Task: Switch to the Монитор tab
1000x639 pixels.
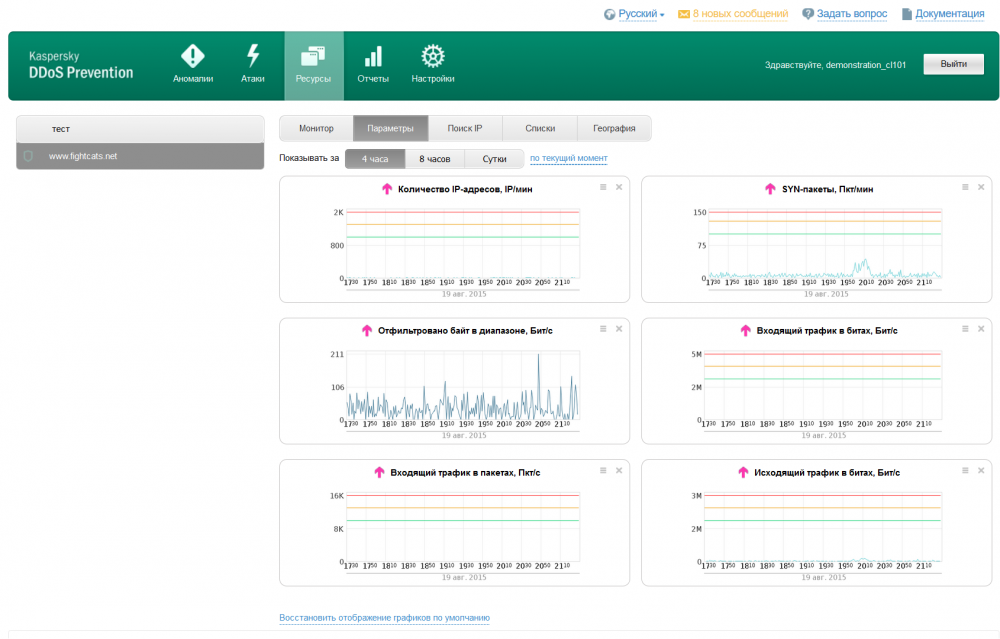Action: (x=316, y=128)
